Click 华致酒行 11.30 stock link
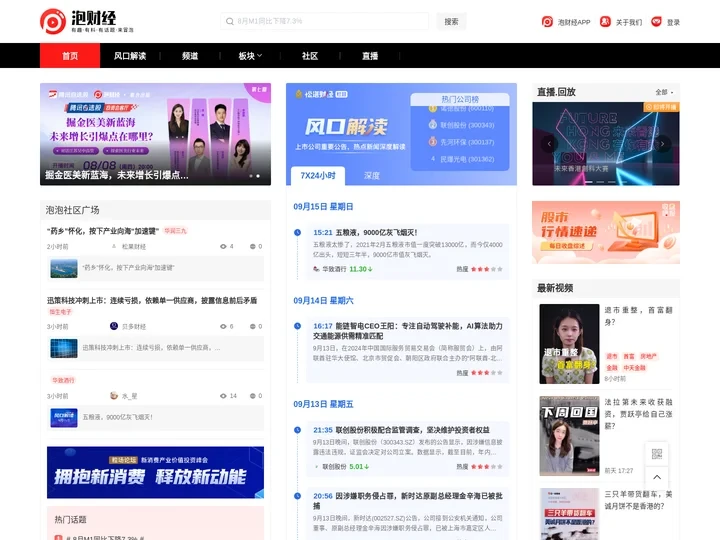 tap(343, 269)
